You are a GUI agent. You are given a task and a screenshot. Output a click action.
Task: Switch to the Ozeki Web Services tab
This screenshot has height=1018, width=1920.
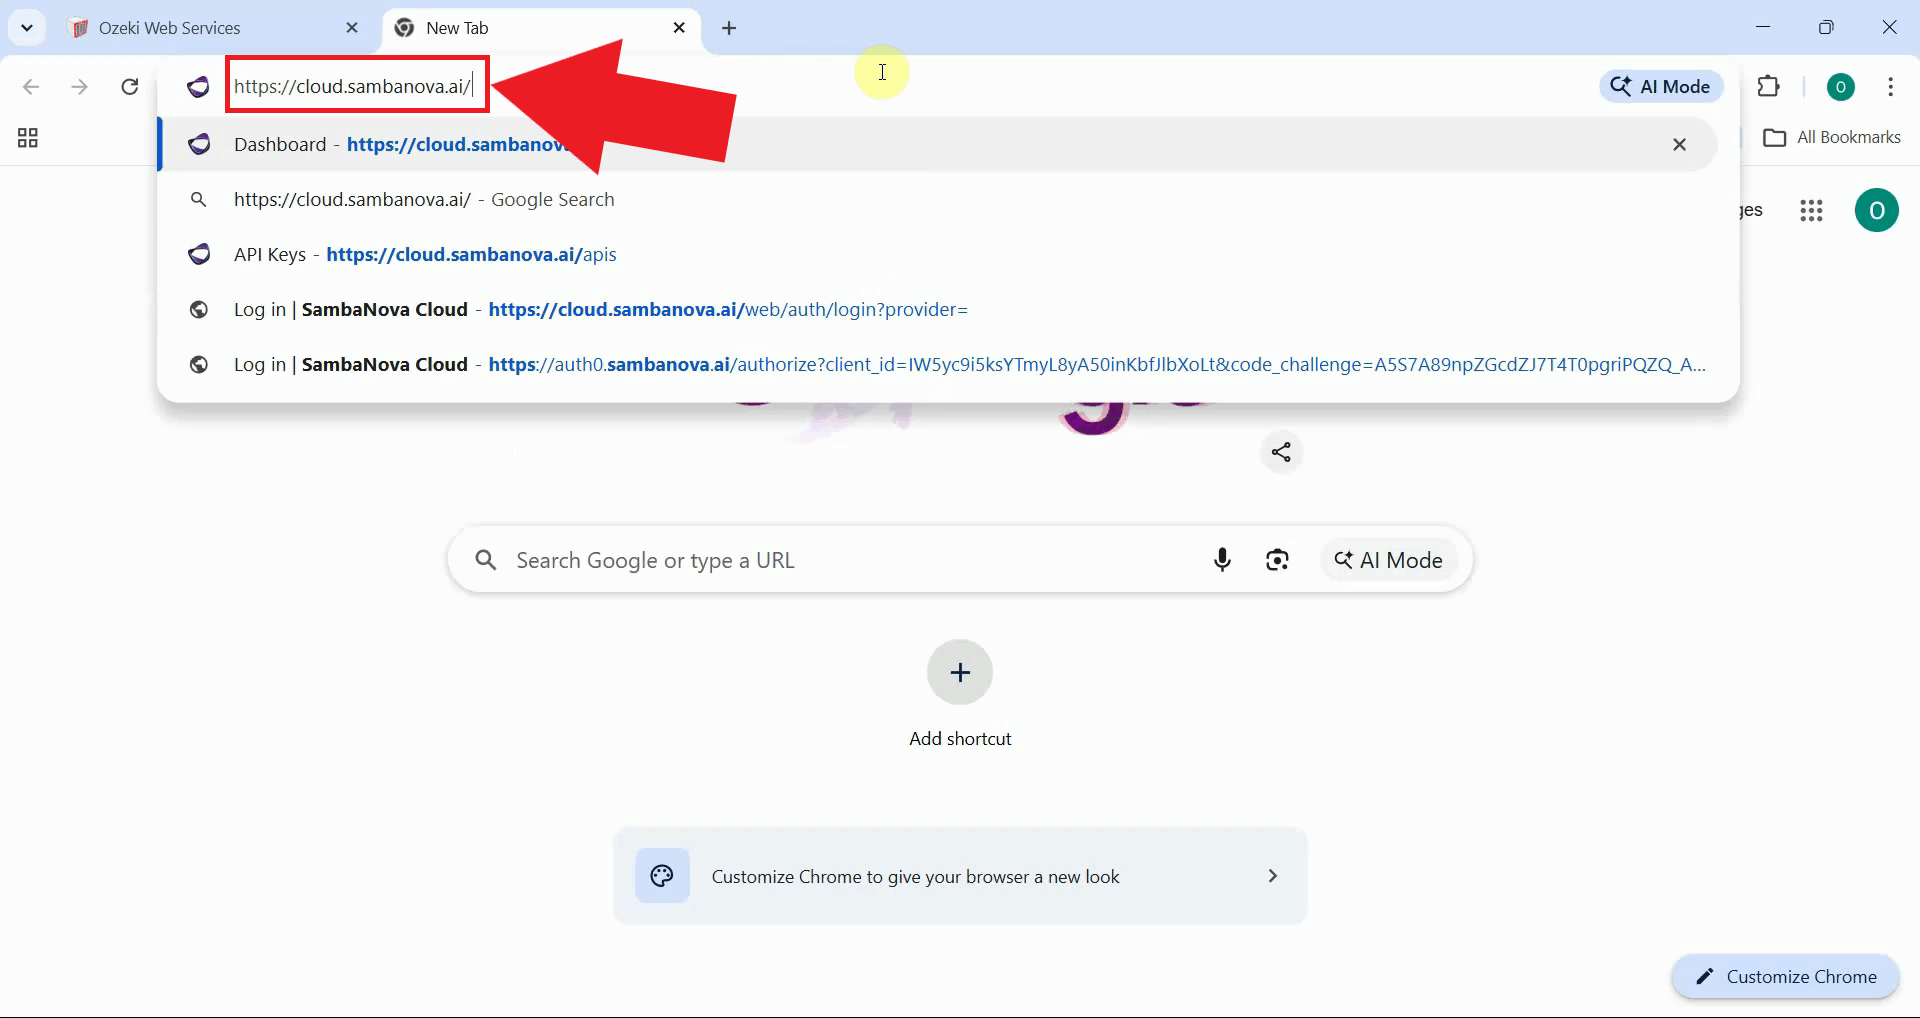coord(170,27)
